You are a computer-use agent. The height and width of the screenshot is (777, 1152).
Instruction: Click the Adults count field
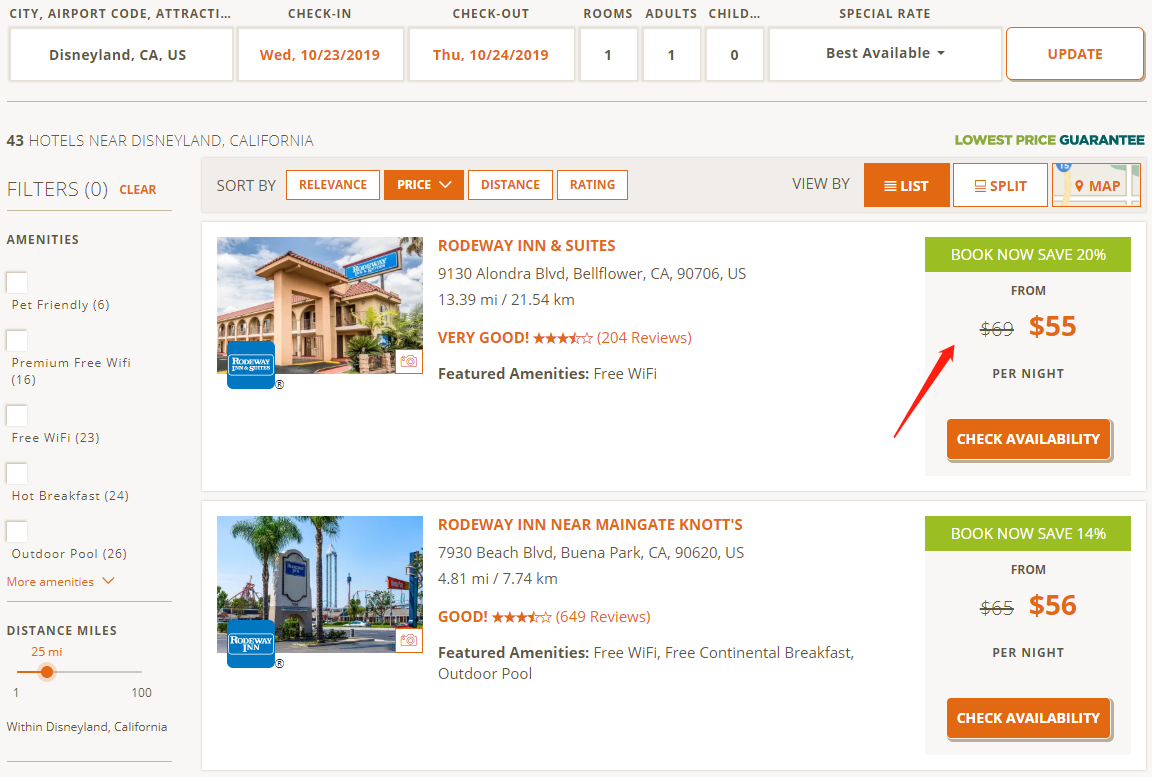coord(671,54)
